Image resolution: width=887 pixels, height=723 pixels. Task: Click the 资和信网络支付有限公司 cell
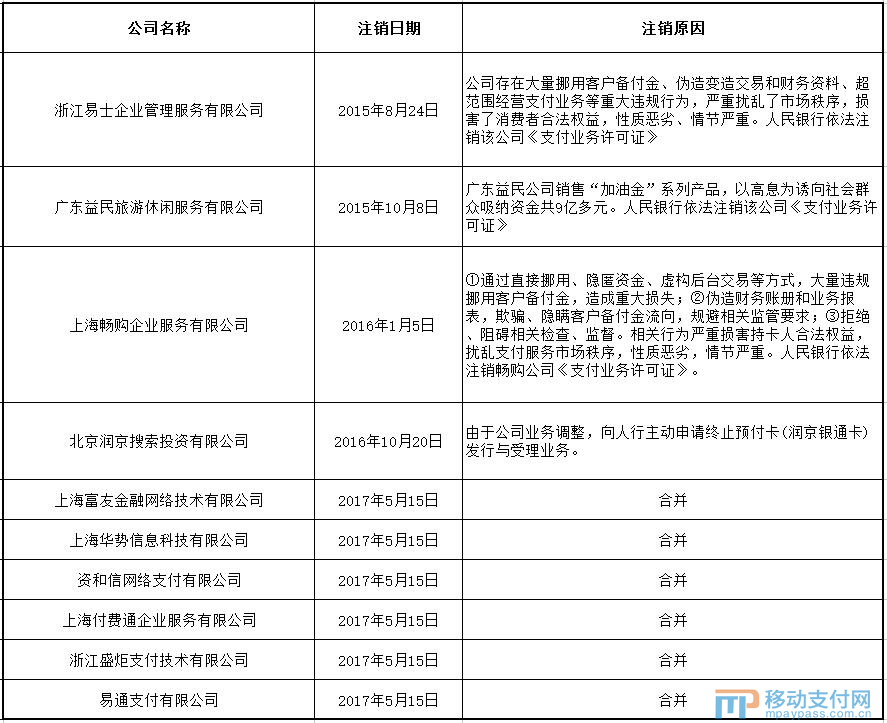(x=159, y=580)
